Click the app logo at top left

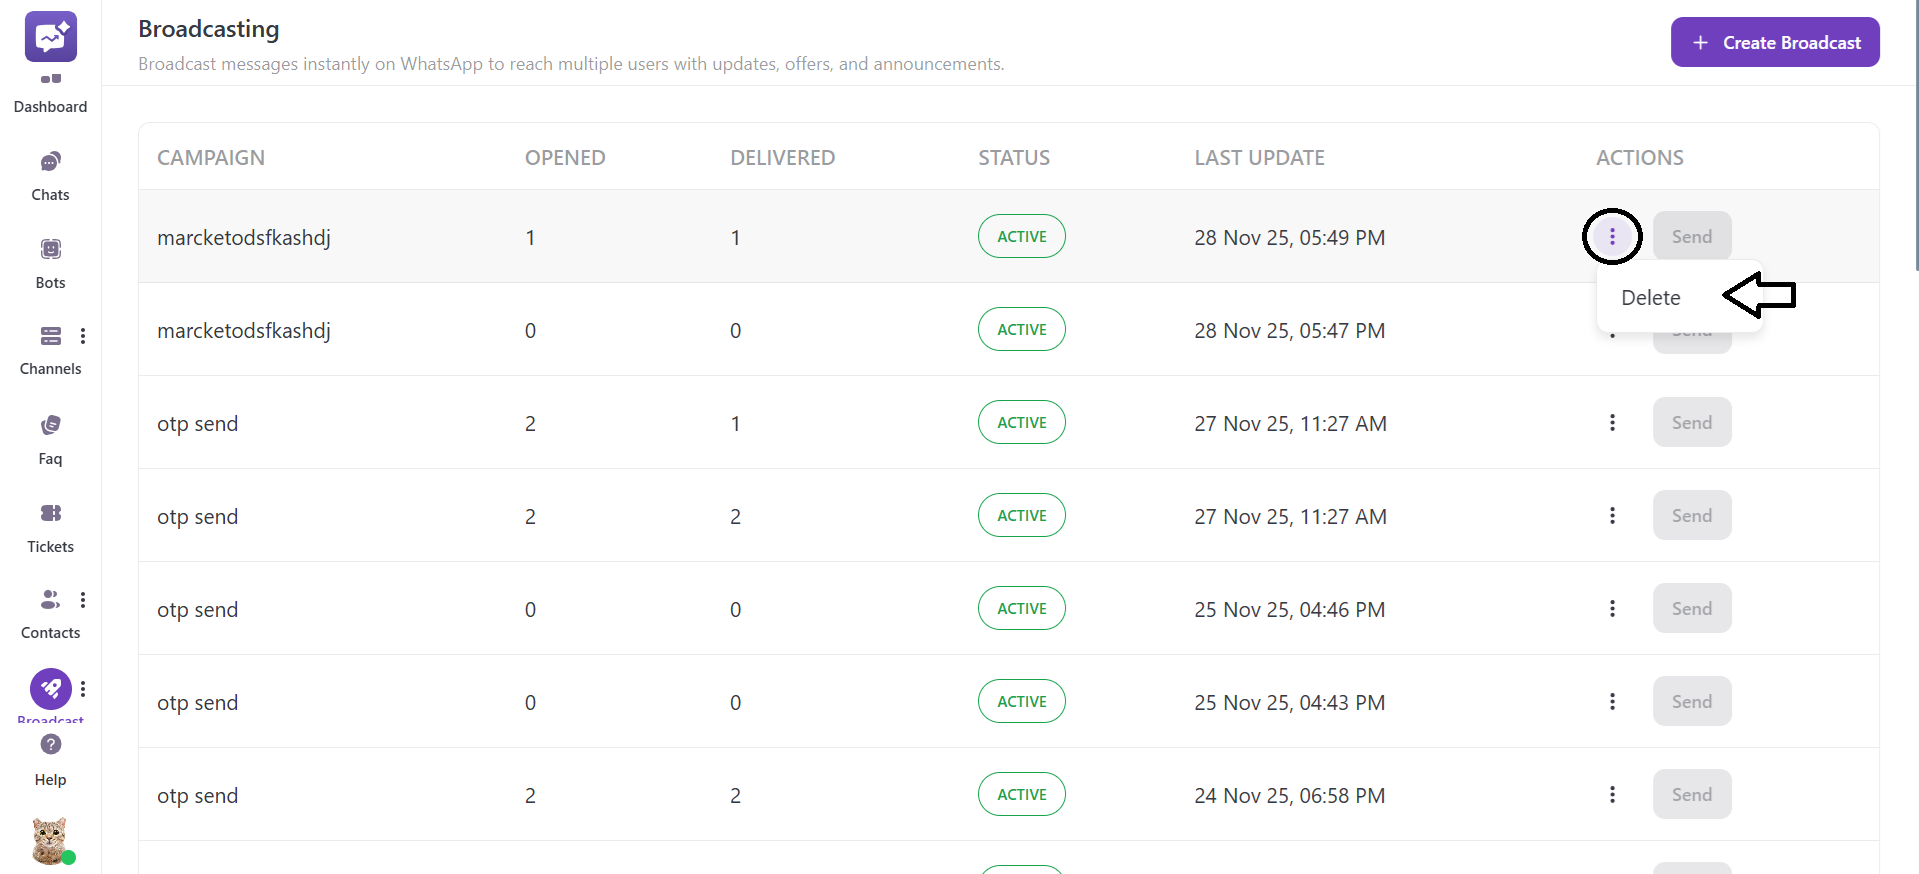tap(50, 37)
